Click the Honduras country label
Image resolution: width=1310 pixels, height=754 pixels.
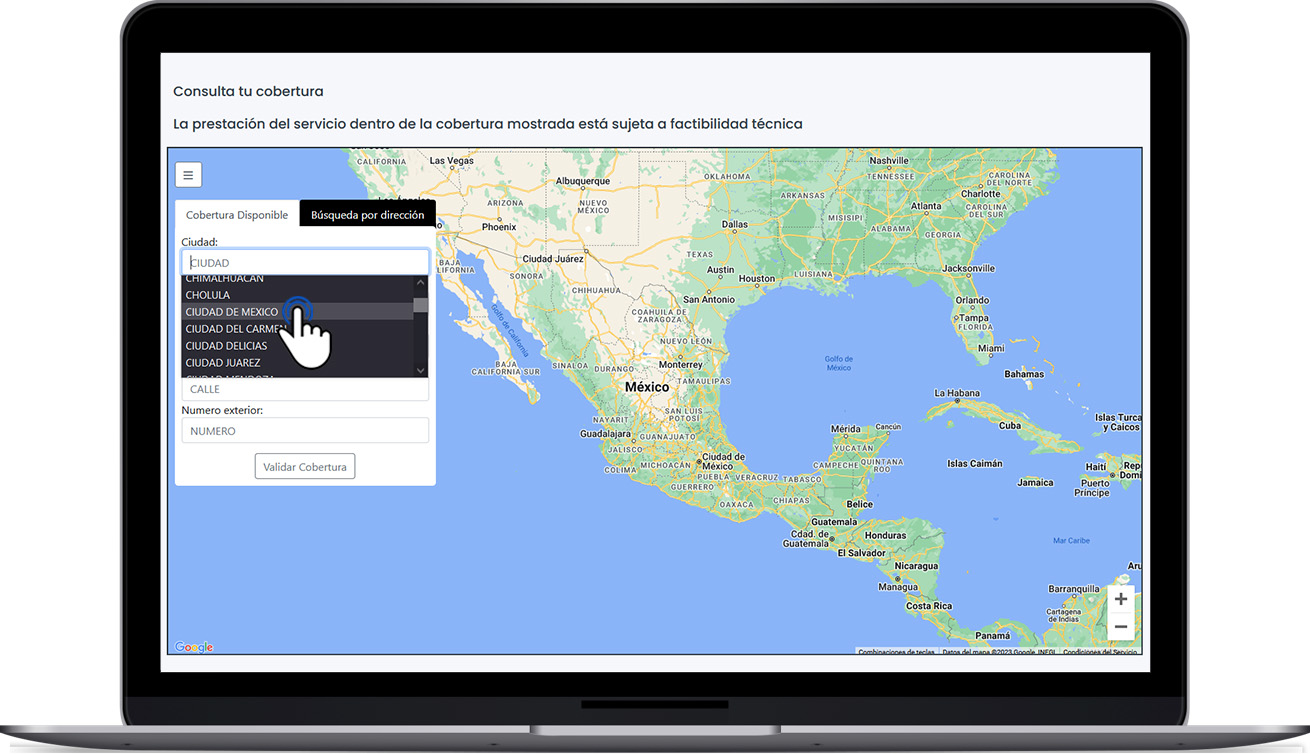click(885, 535)
